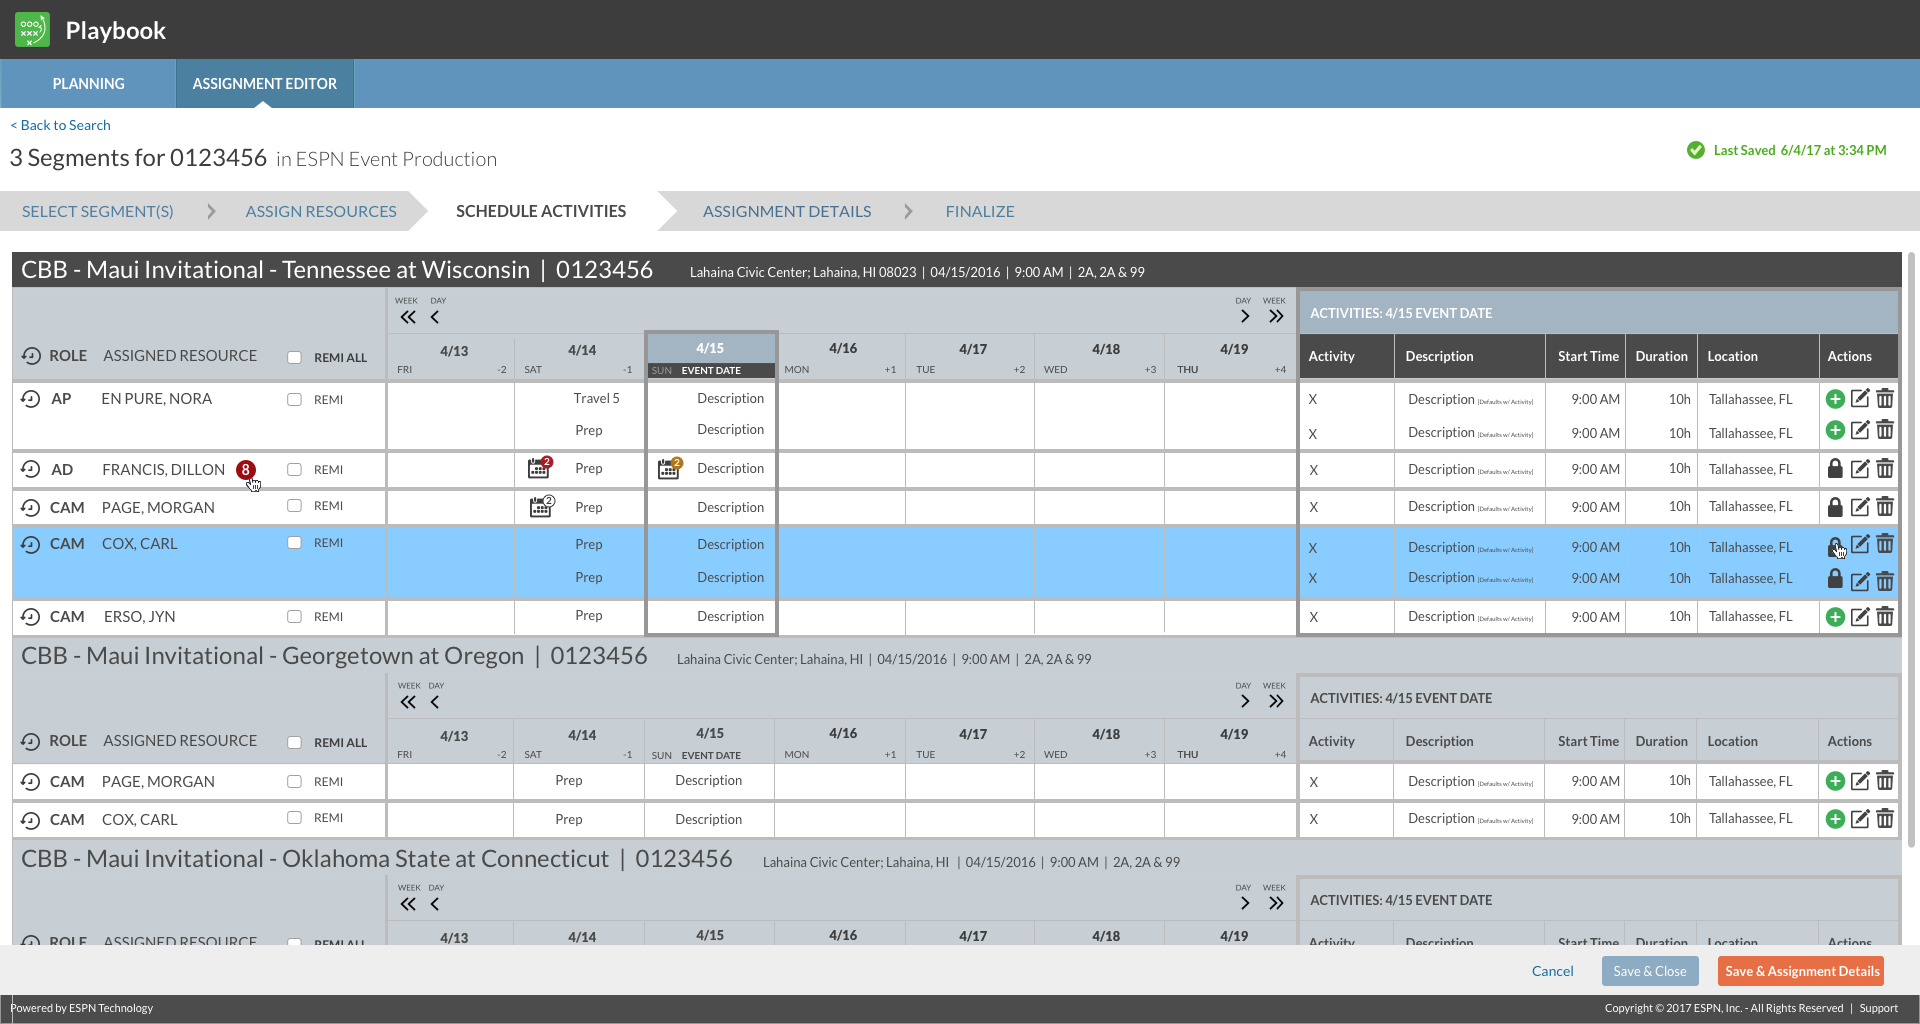Check REMI for ERSO, JYN

click(294, 617)
